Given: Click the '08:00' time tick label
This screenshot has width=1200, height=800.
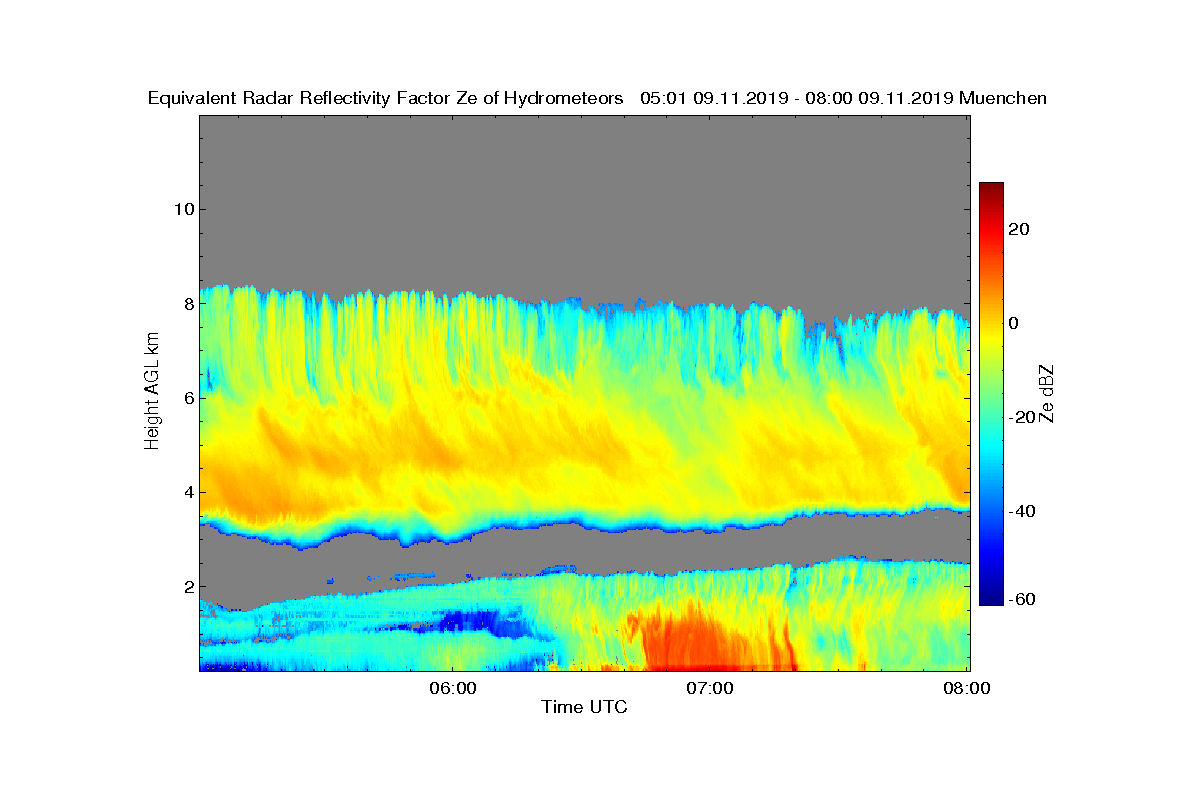Looking at the screenshot, I should [969, 688].
